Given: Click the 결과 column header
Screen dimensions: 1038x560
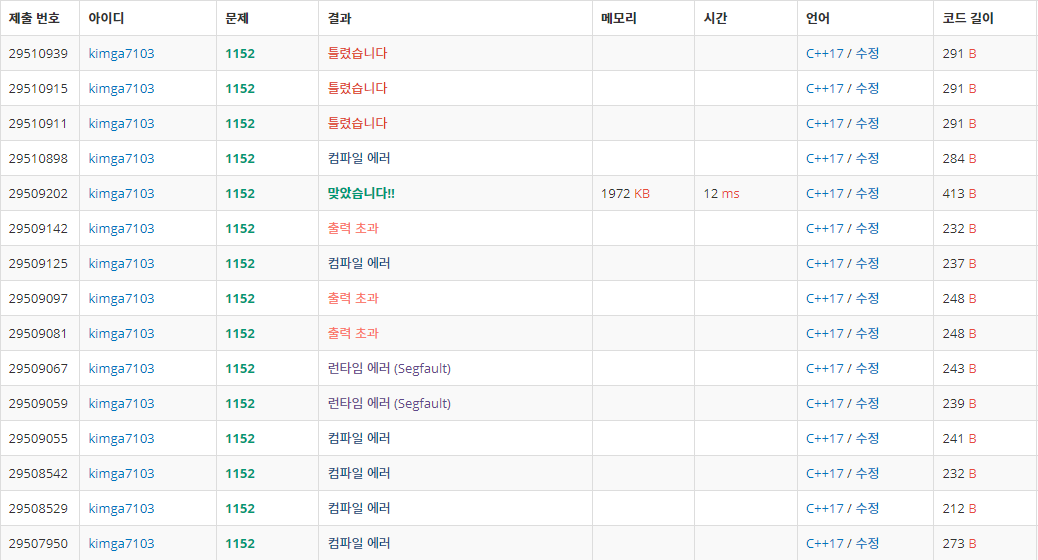Looking at the screenshot, I should [340, 19].
